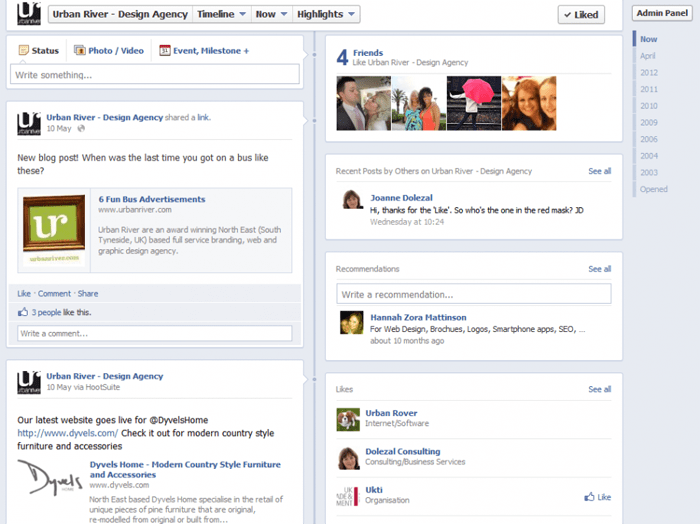Open Hannah Zora Mattinson name link
The height and width of the screenshot is (524, 700).
tap(418, 317)
